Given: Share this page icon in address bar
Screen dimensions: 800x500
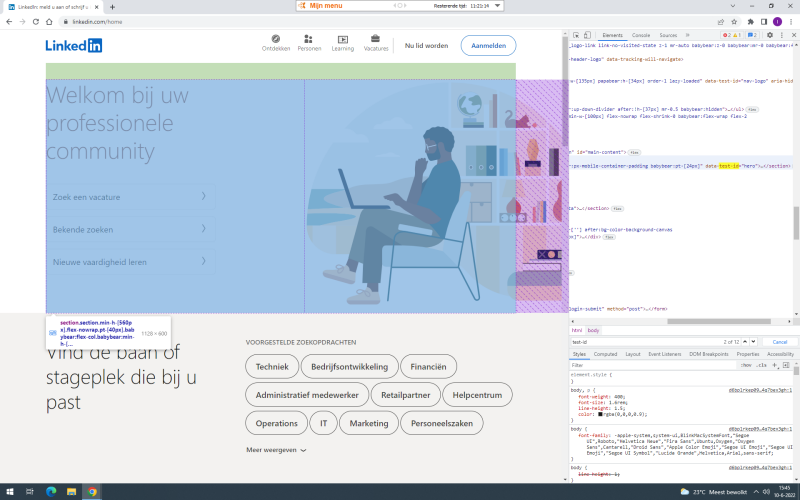Looking at the screenshot, I should (x=721, y=21).
